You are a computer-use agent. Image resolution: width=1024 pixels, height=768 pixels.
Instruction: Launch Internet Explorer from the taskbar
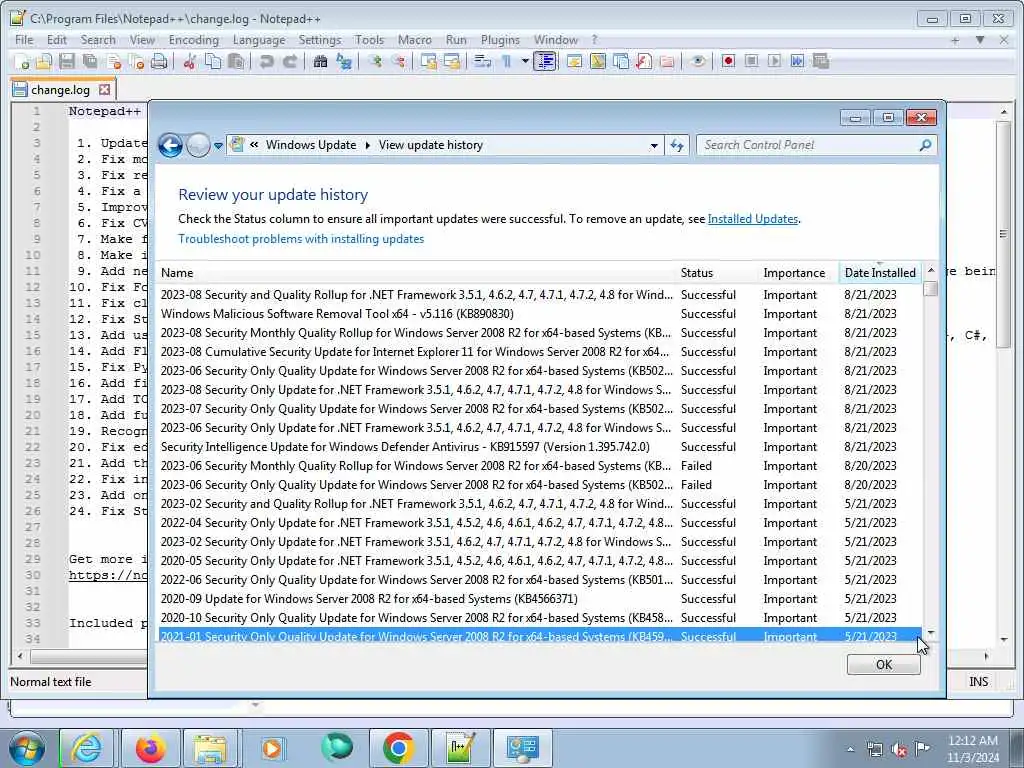click(86, 748)
